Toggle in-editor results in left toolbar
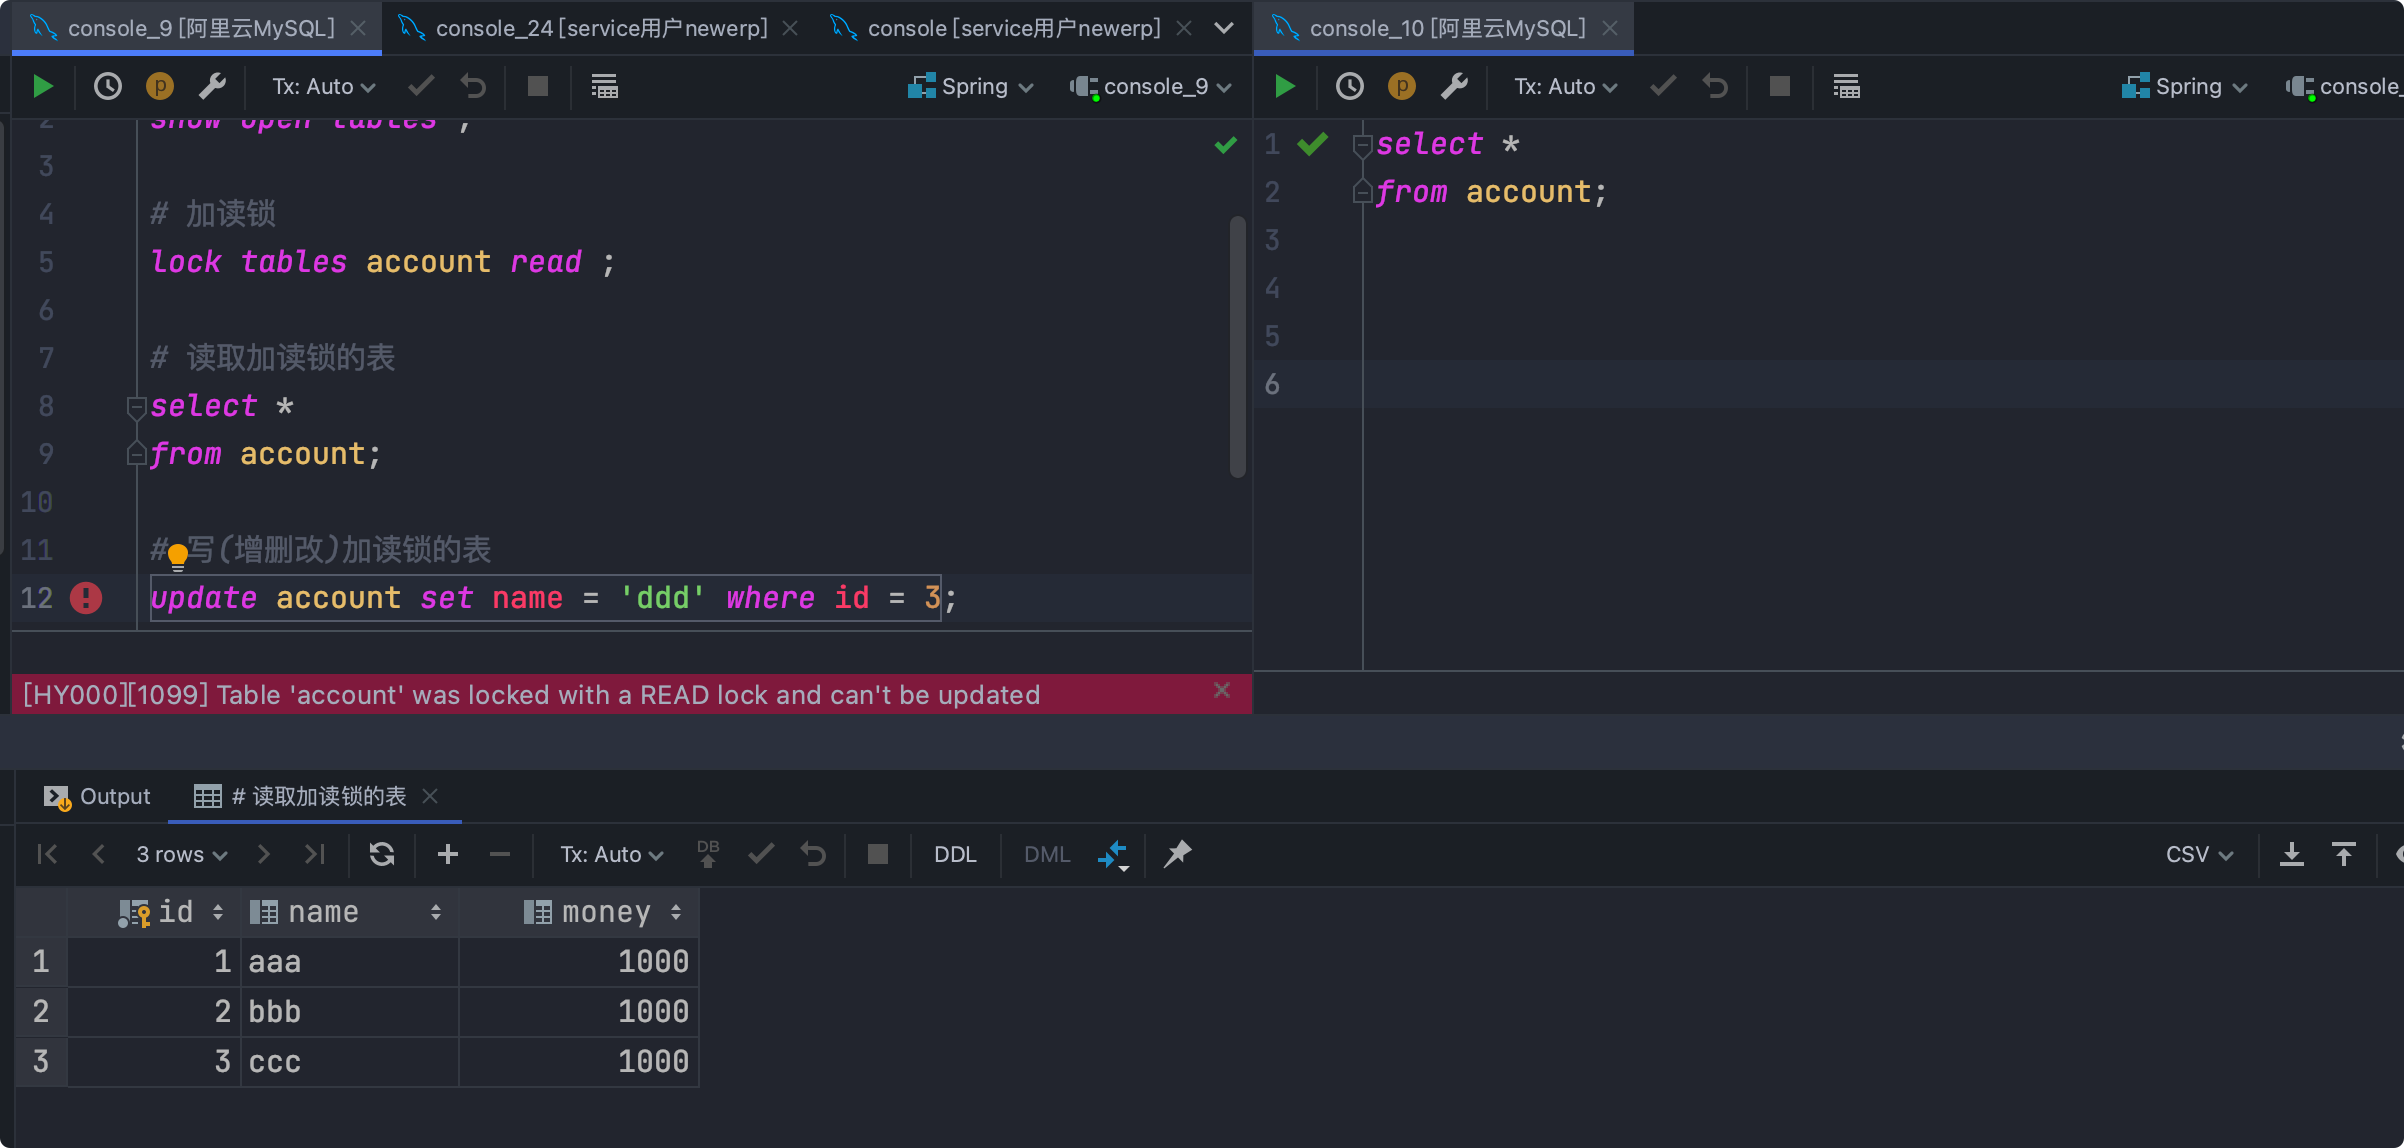 [604, 87]
